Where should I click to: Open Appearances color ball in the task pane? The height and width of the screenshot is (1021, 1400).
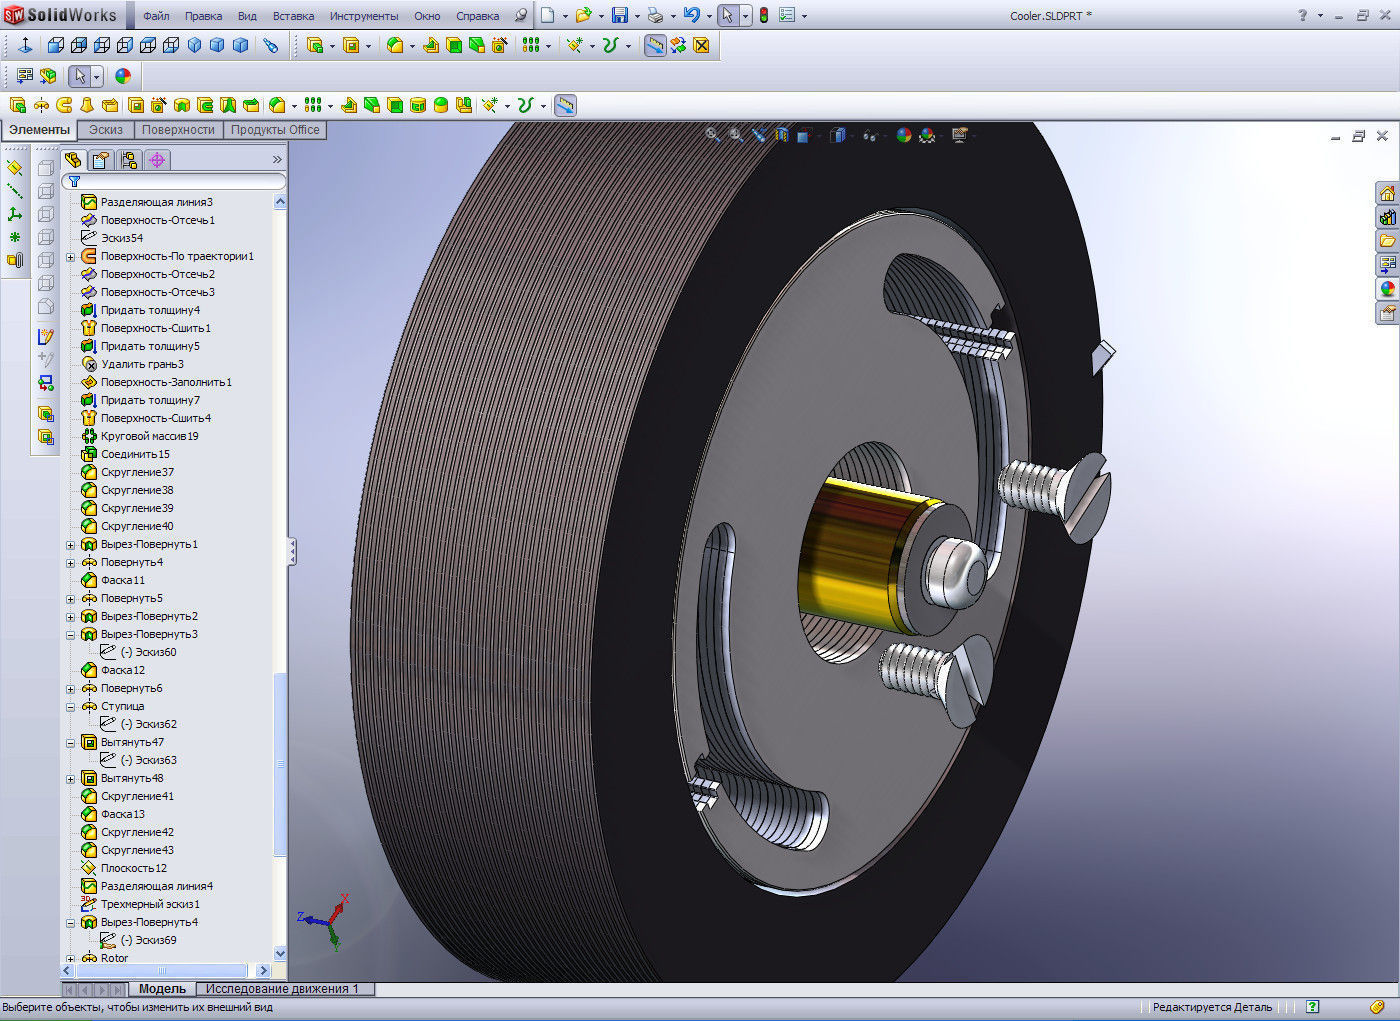1387,289
